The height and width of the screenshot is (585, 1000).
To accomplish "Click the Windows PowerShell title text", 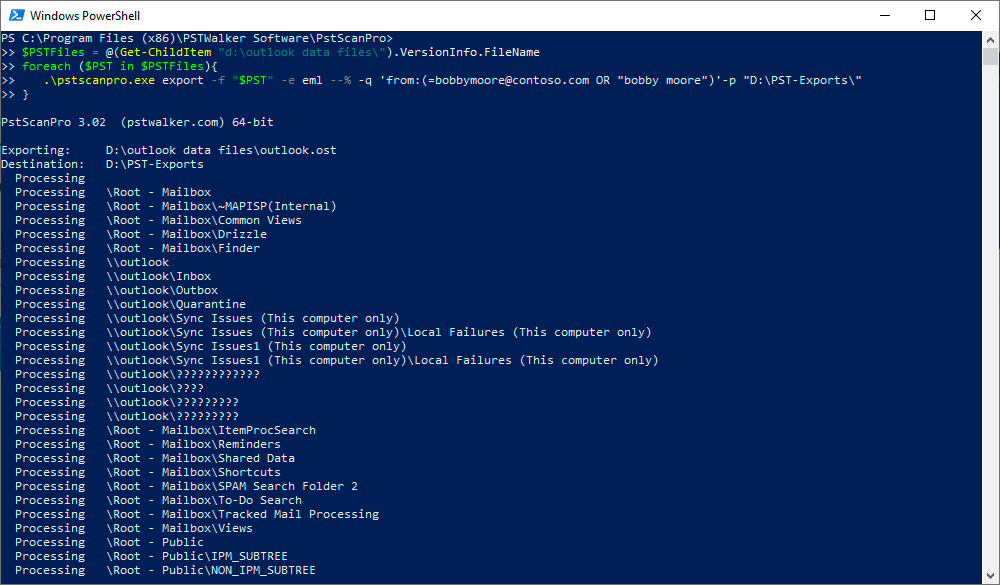I will coord(84,16).
